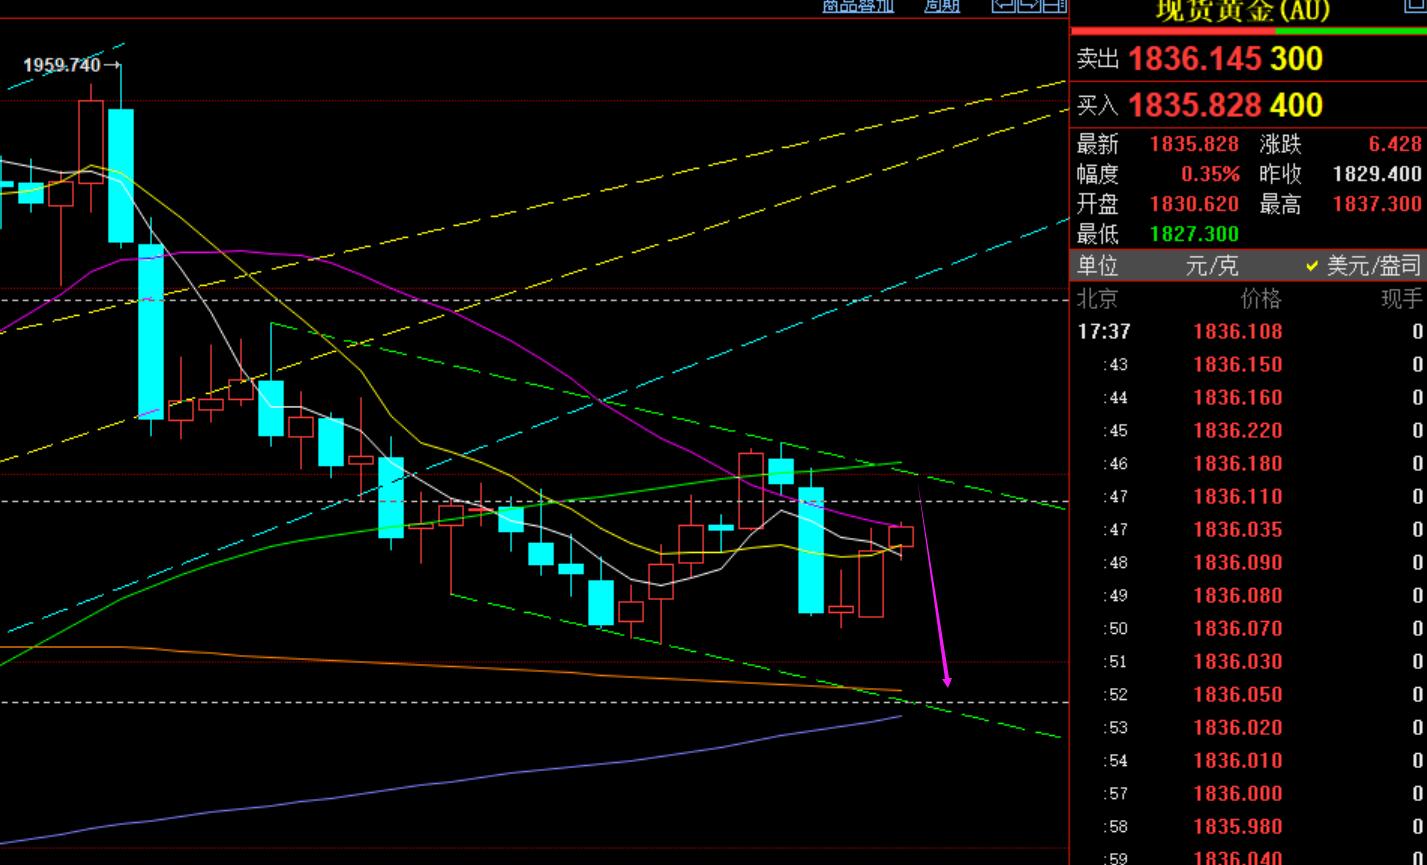Image resolution: width=1427 pixels, height=865 pixels.
Task: Click the 幅度 percentage 0.35%
Action: 1210,174
